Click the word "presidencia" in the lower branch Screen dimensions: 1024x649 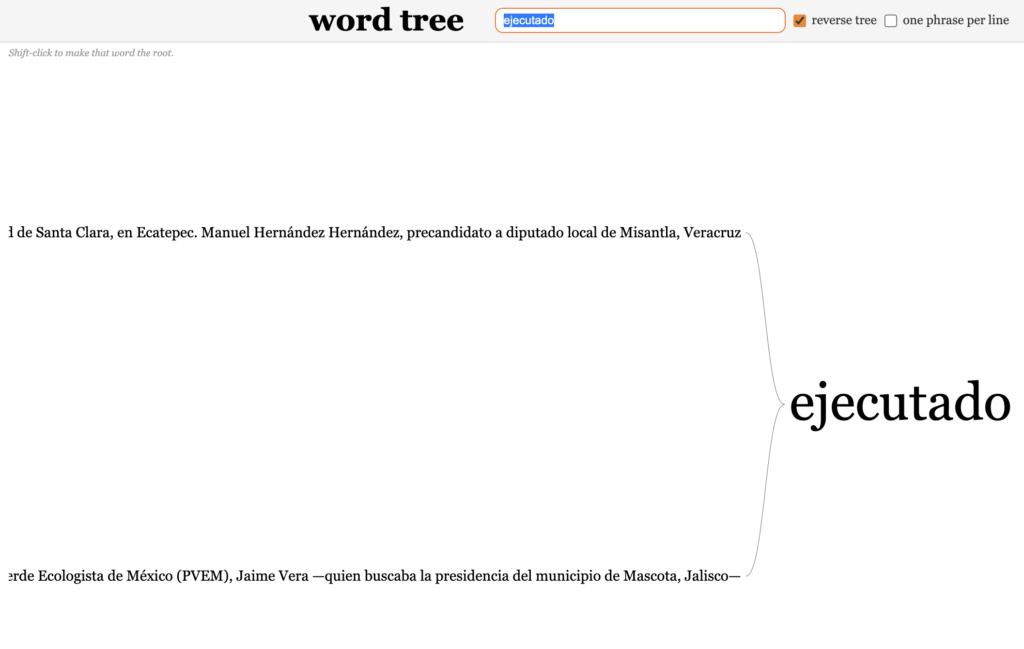tap(472, 577)
